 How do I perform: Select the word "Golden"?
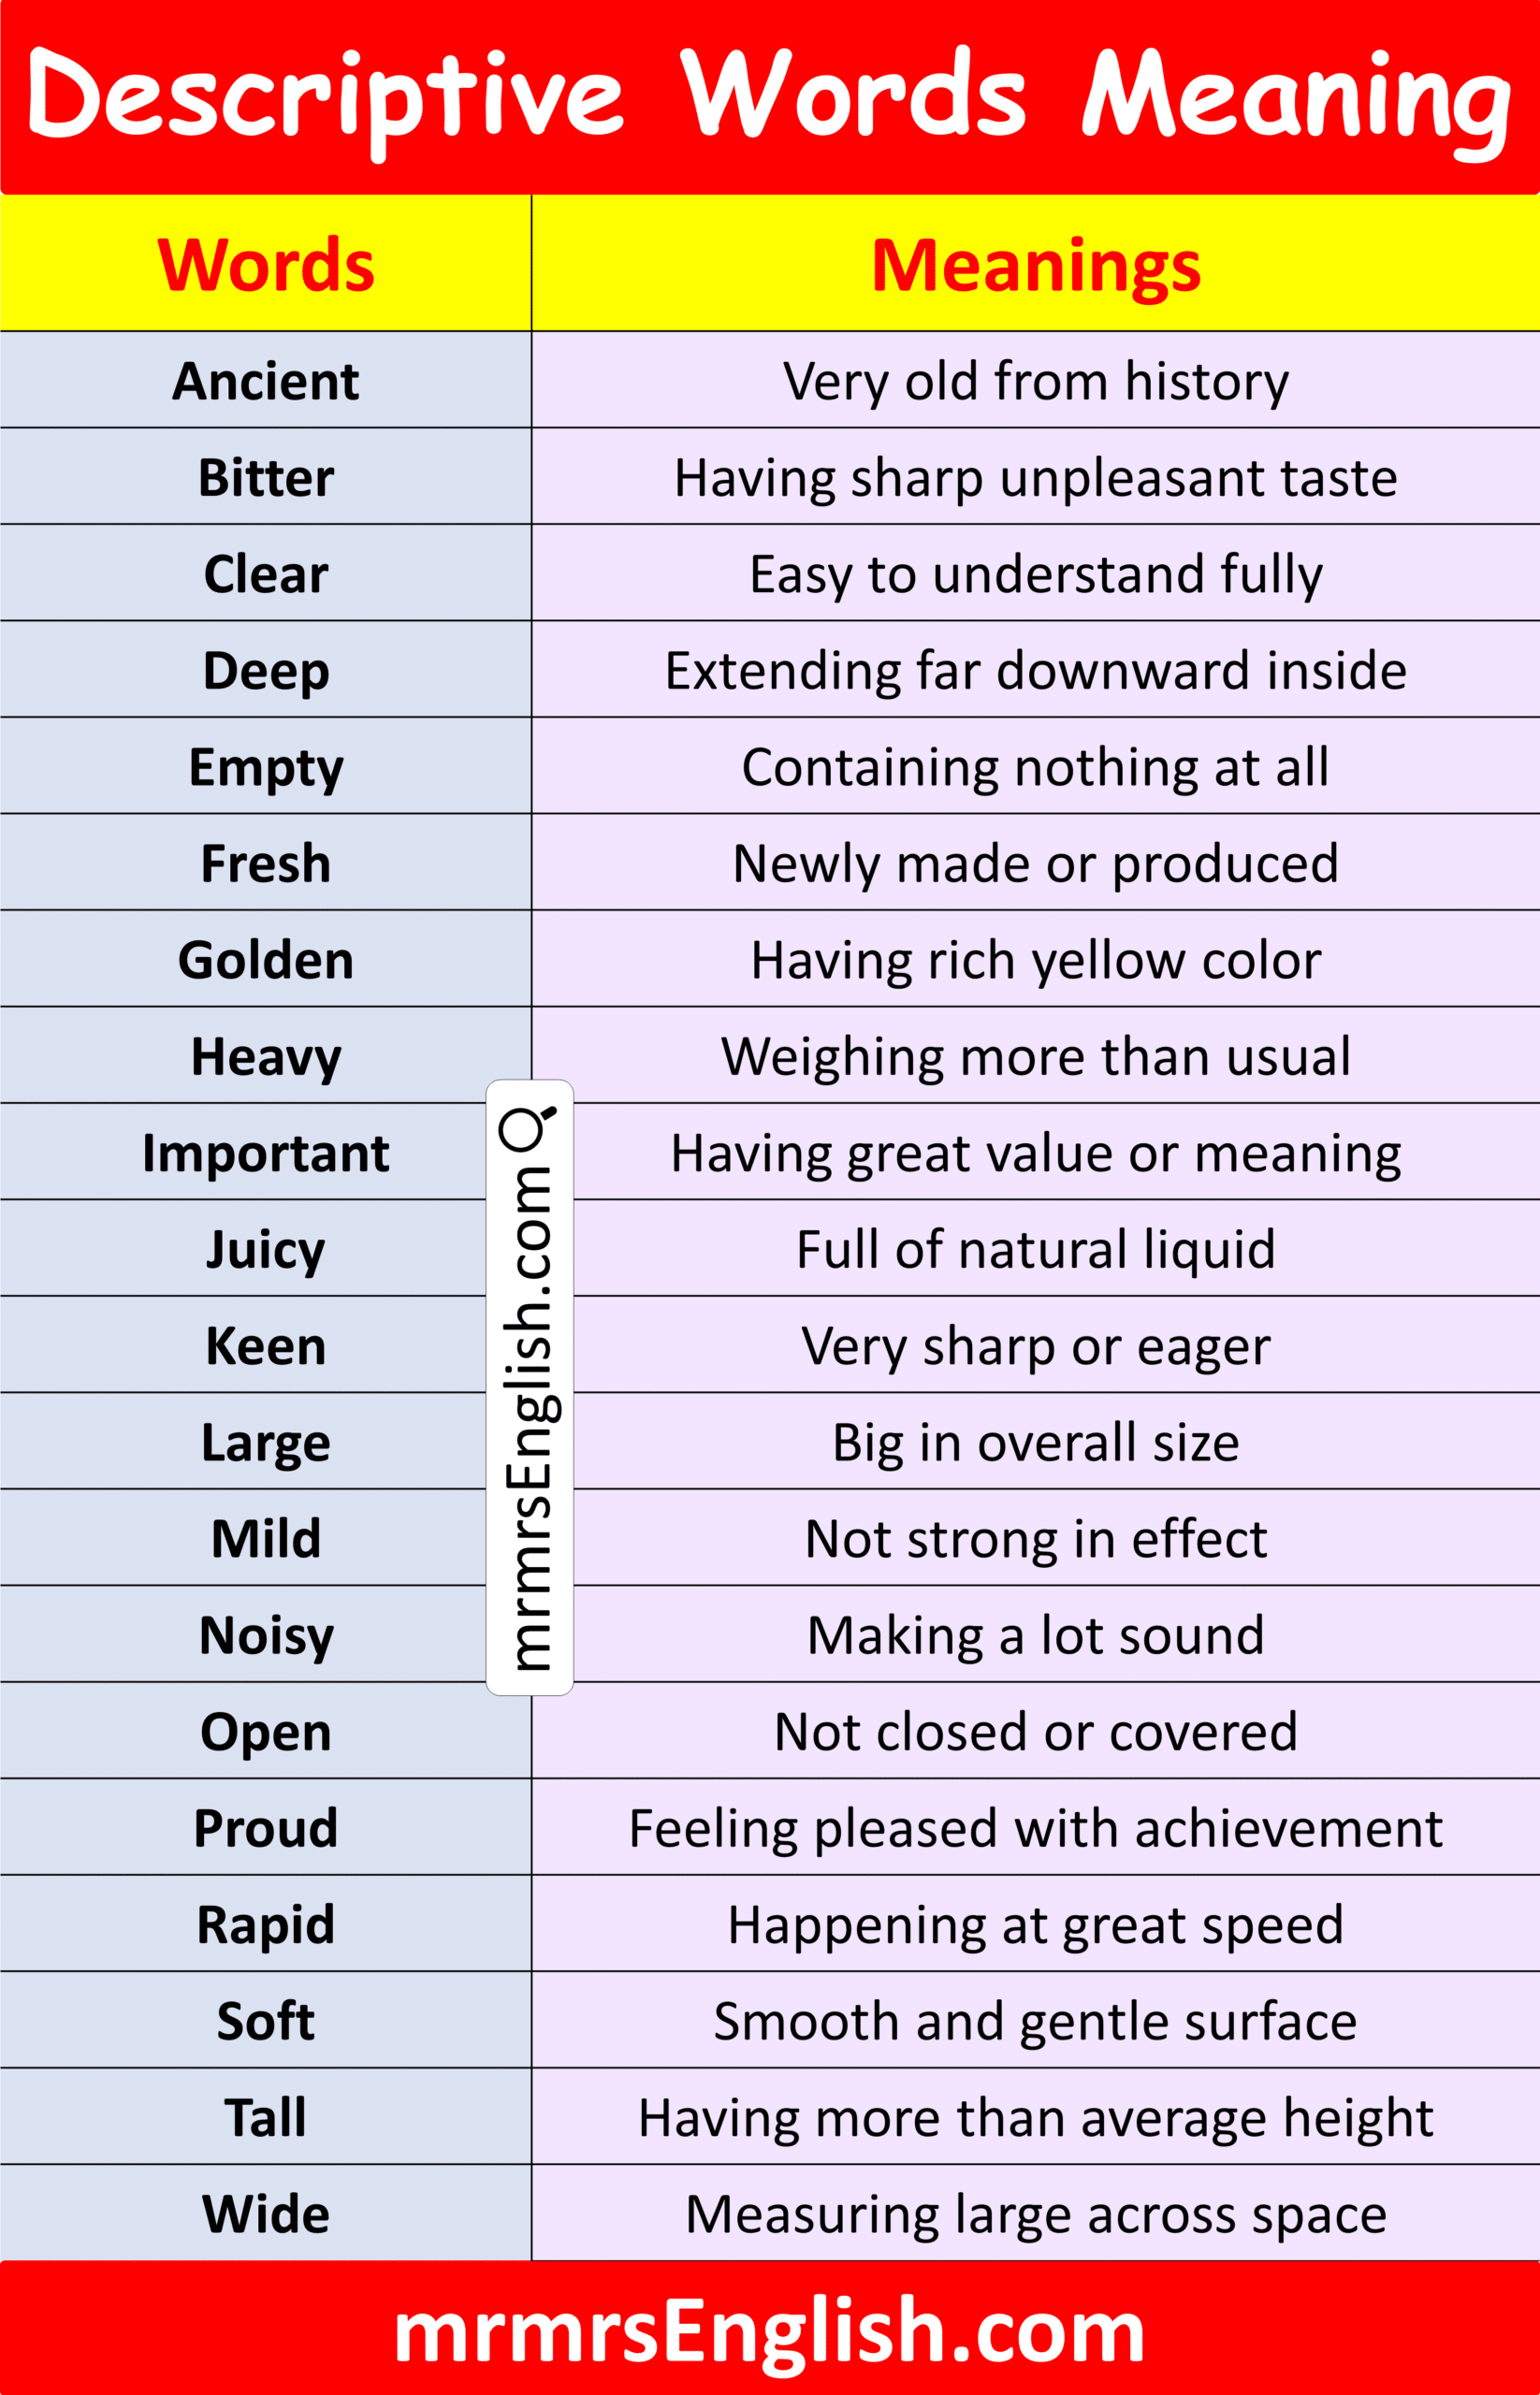[x=266, y=960]
